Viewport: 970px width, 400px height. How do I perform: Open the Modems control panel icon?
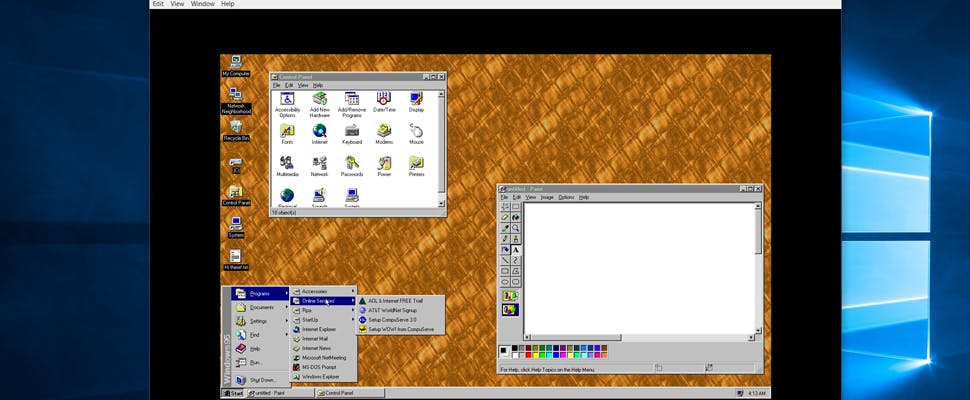[x=384, y=134]
